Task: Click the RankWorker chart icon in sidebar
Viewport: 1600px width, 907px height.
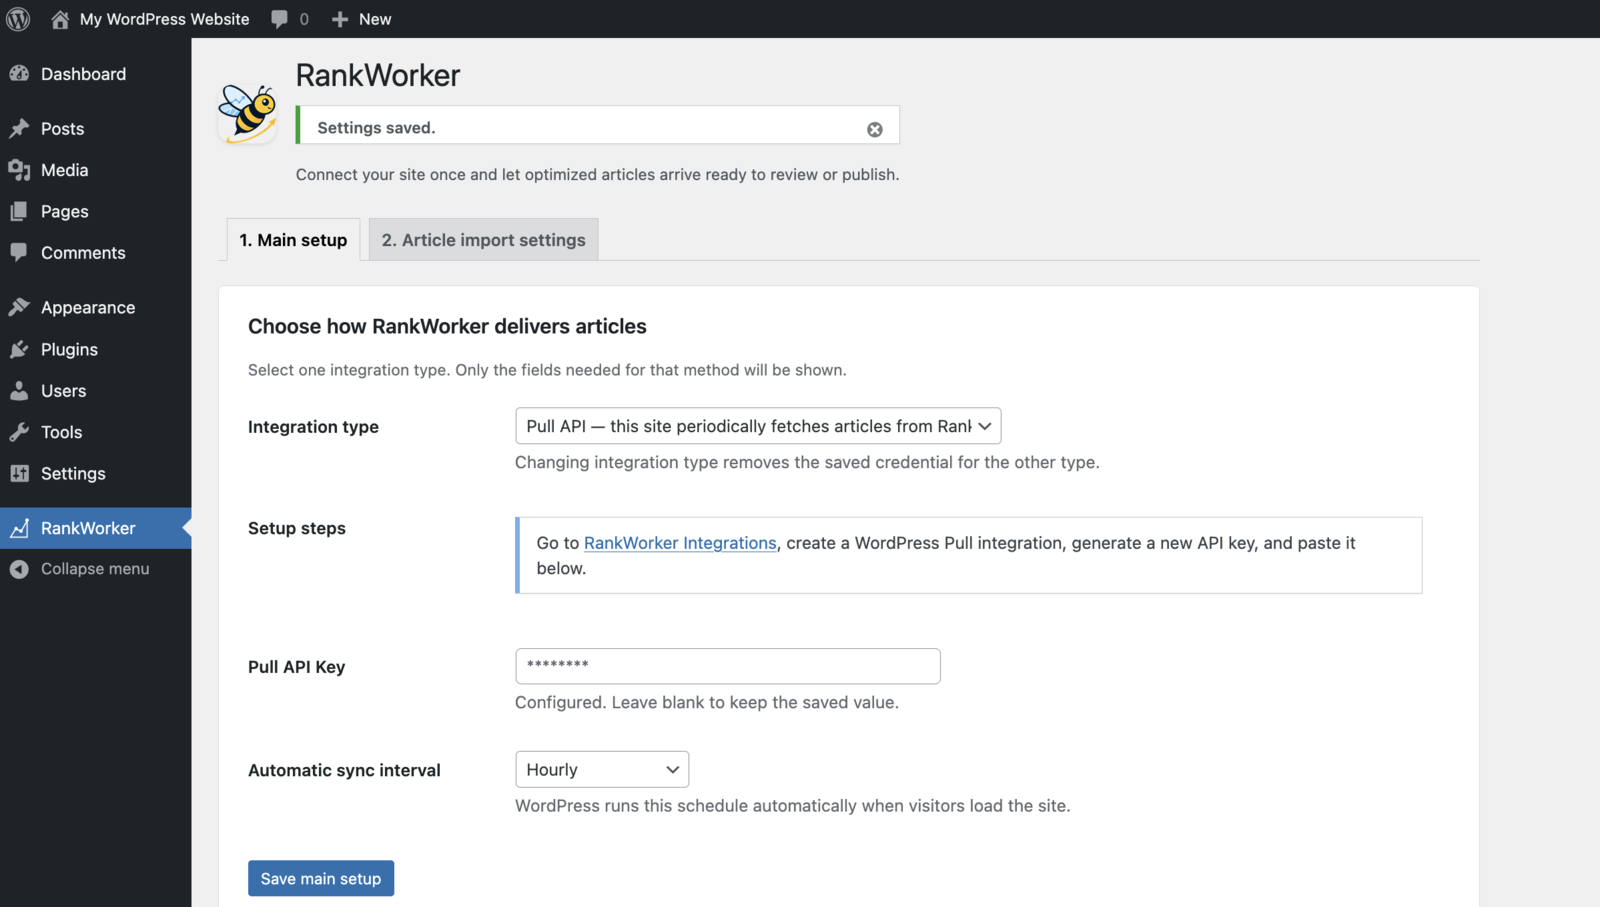Action: click(x=19, y=528)
